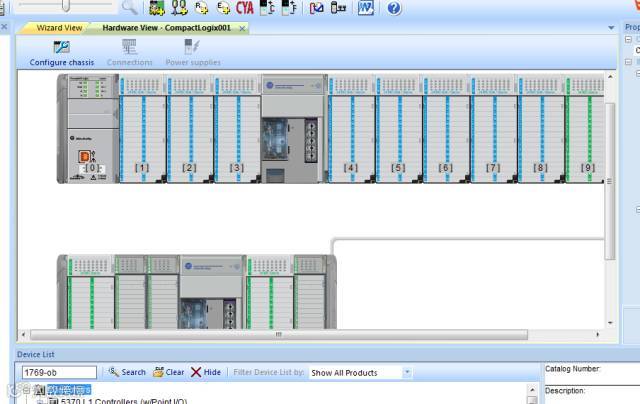Select the module in slot 5

[x=399, y=128]
